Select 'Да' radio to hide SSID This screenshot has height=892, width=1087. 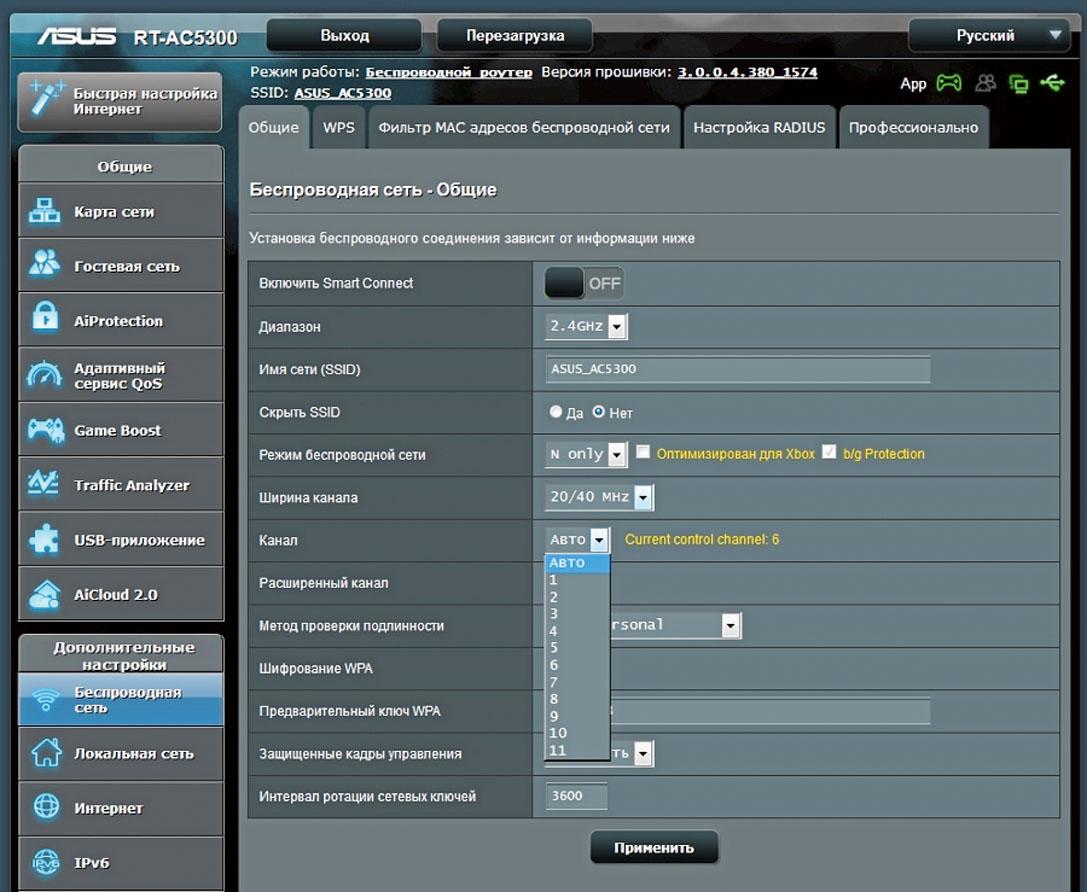pyautogui.click(x=556, y=412)
